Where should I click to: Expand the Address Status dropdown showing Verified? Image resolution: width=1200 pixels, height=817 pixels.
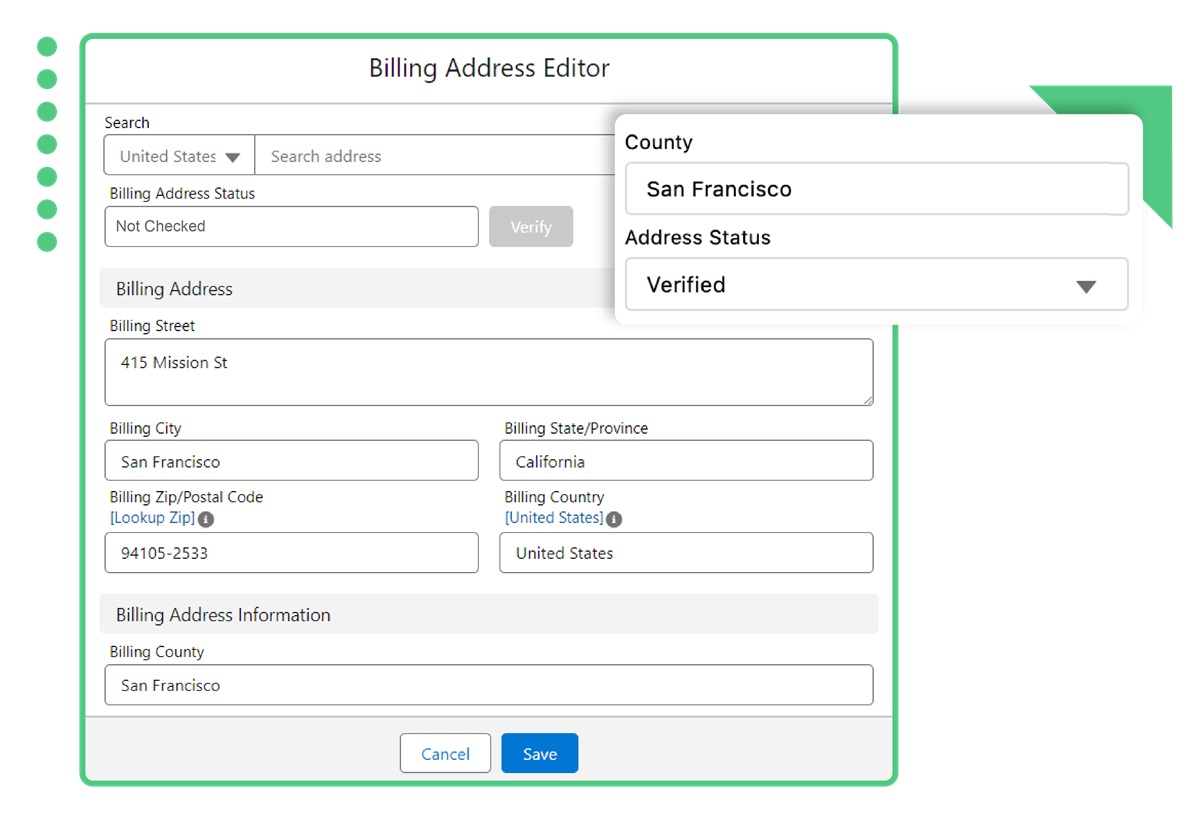click(x=1087, y=285)
